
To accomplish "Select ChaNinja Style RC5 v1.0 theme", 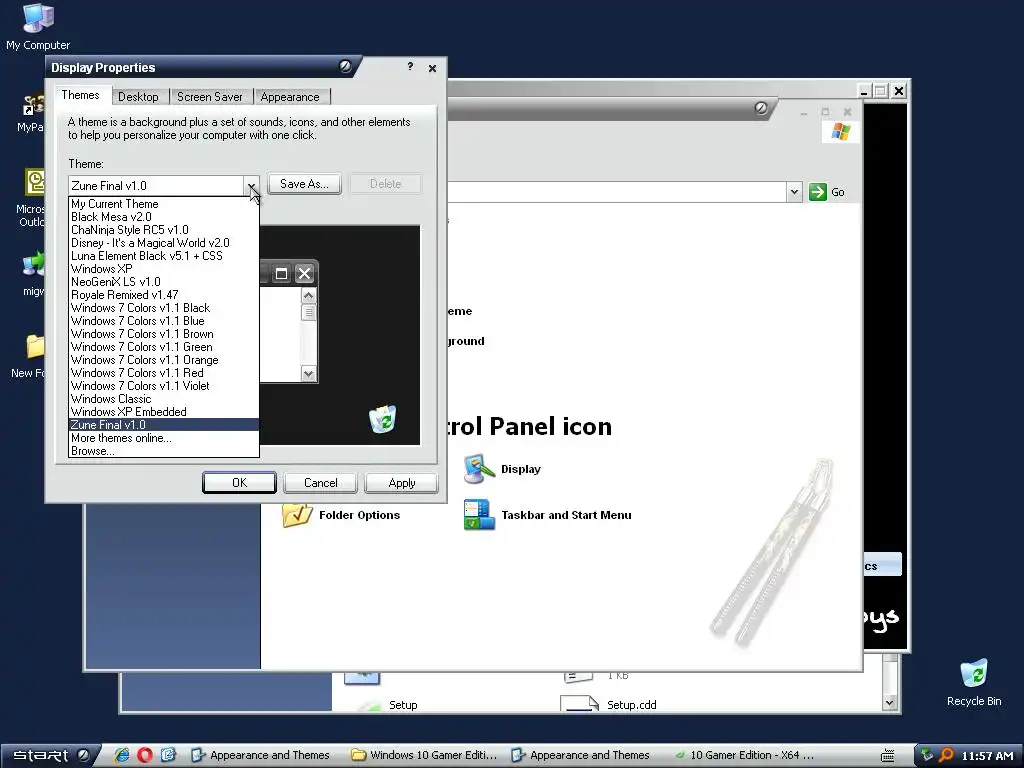I will [164, 230].
